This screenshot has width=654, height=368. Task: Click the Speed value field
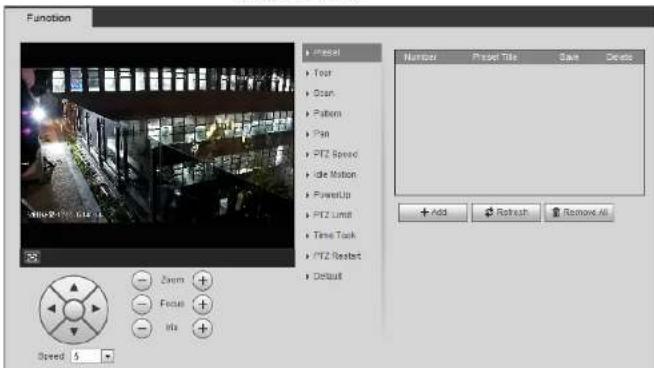coord(87,356)
